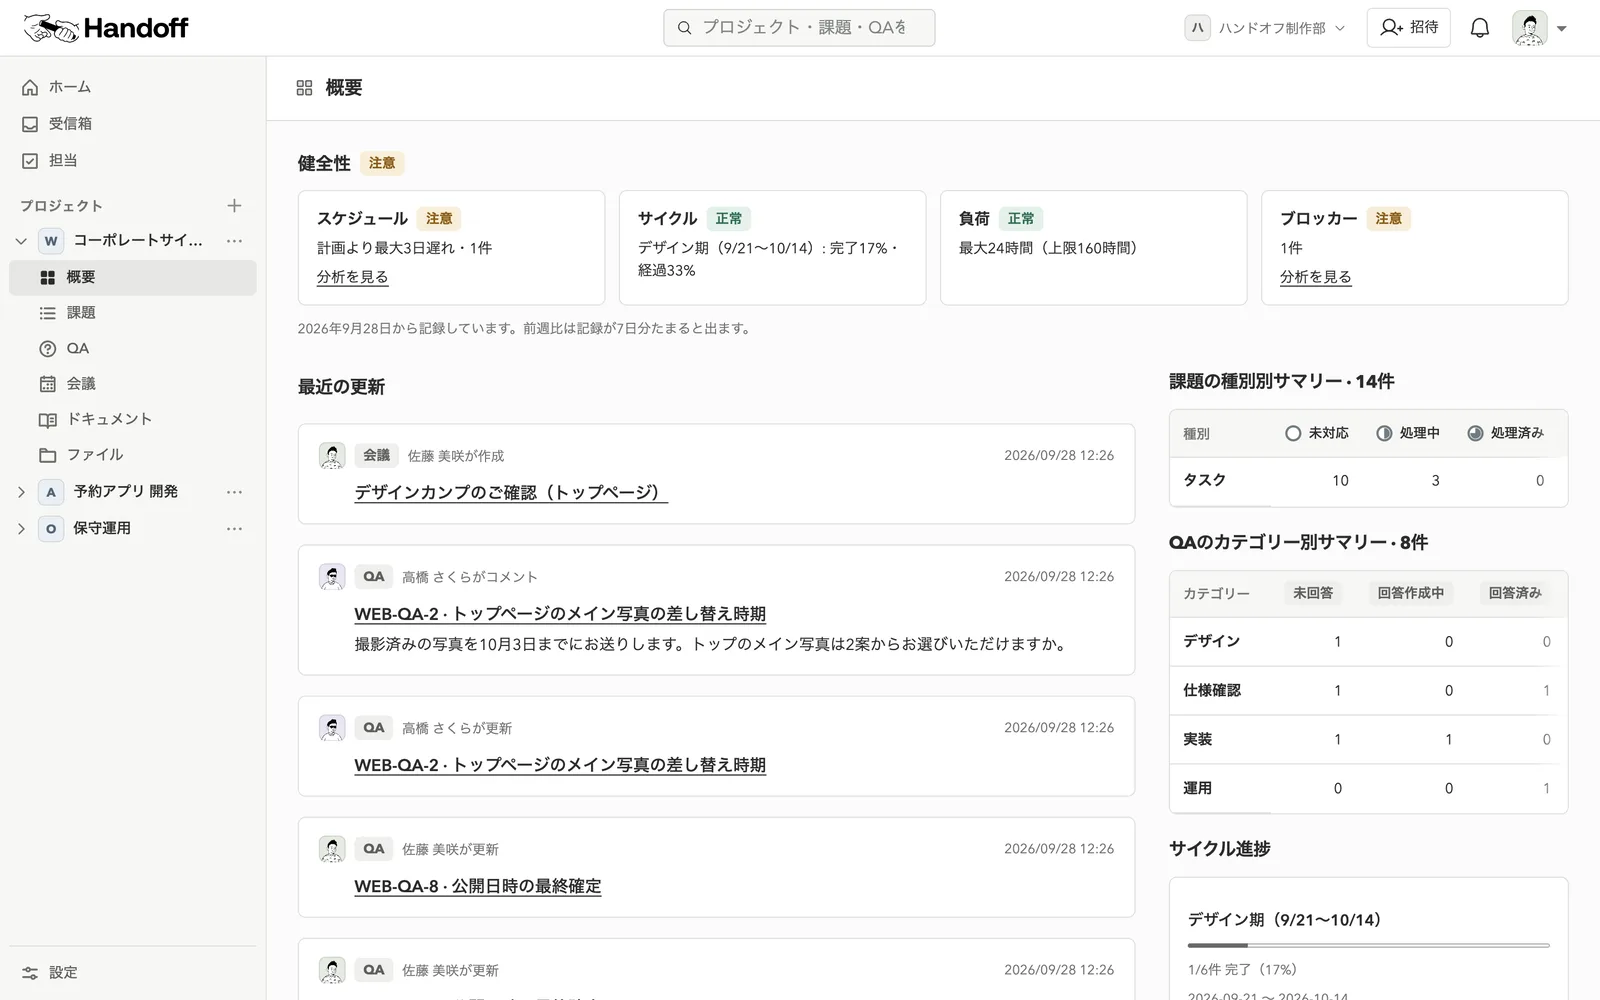Select 概要 in project tree

(x=133, y=277)
